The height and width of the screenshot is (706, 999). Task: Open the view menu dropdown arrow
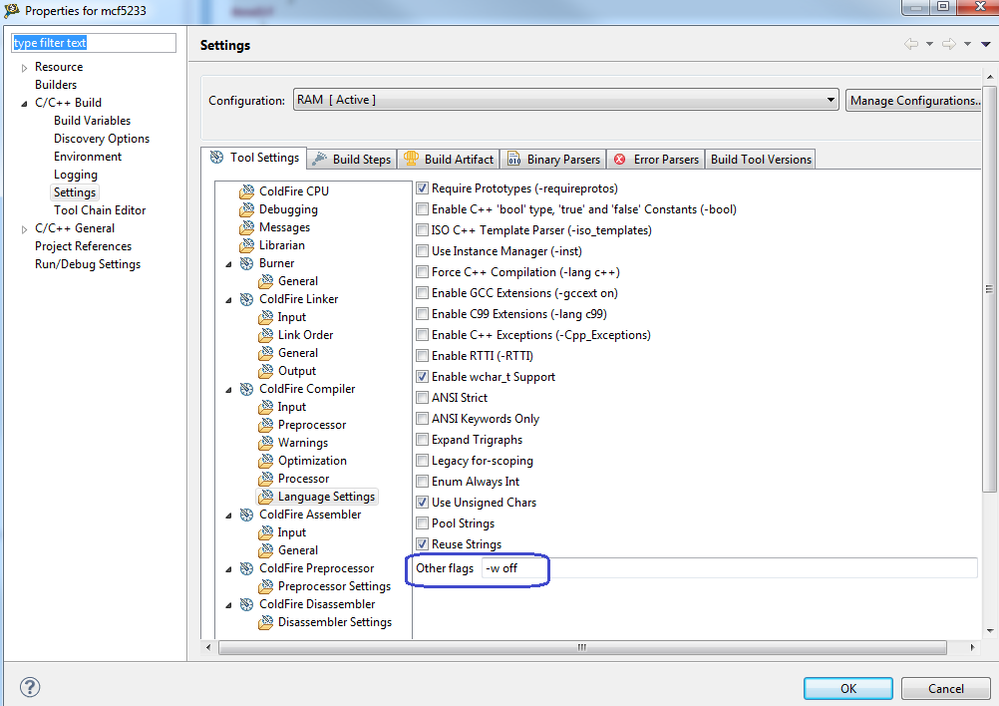(986, 44)
